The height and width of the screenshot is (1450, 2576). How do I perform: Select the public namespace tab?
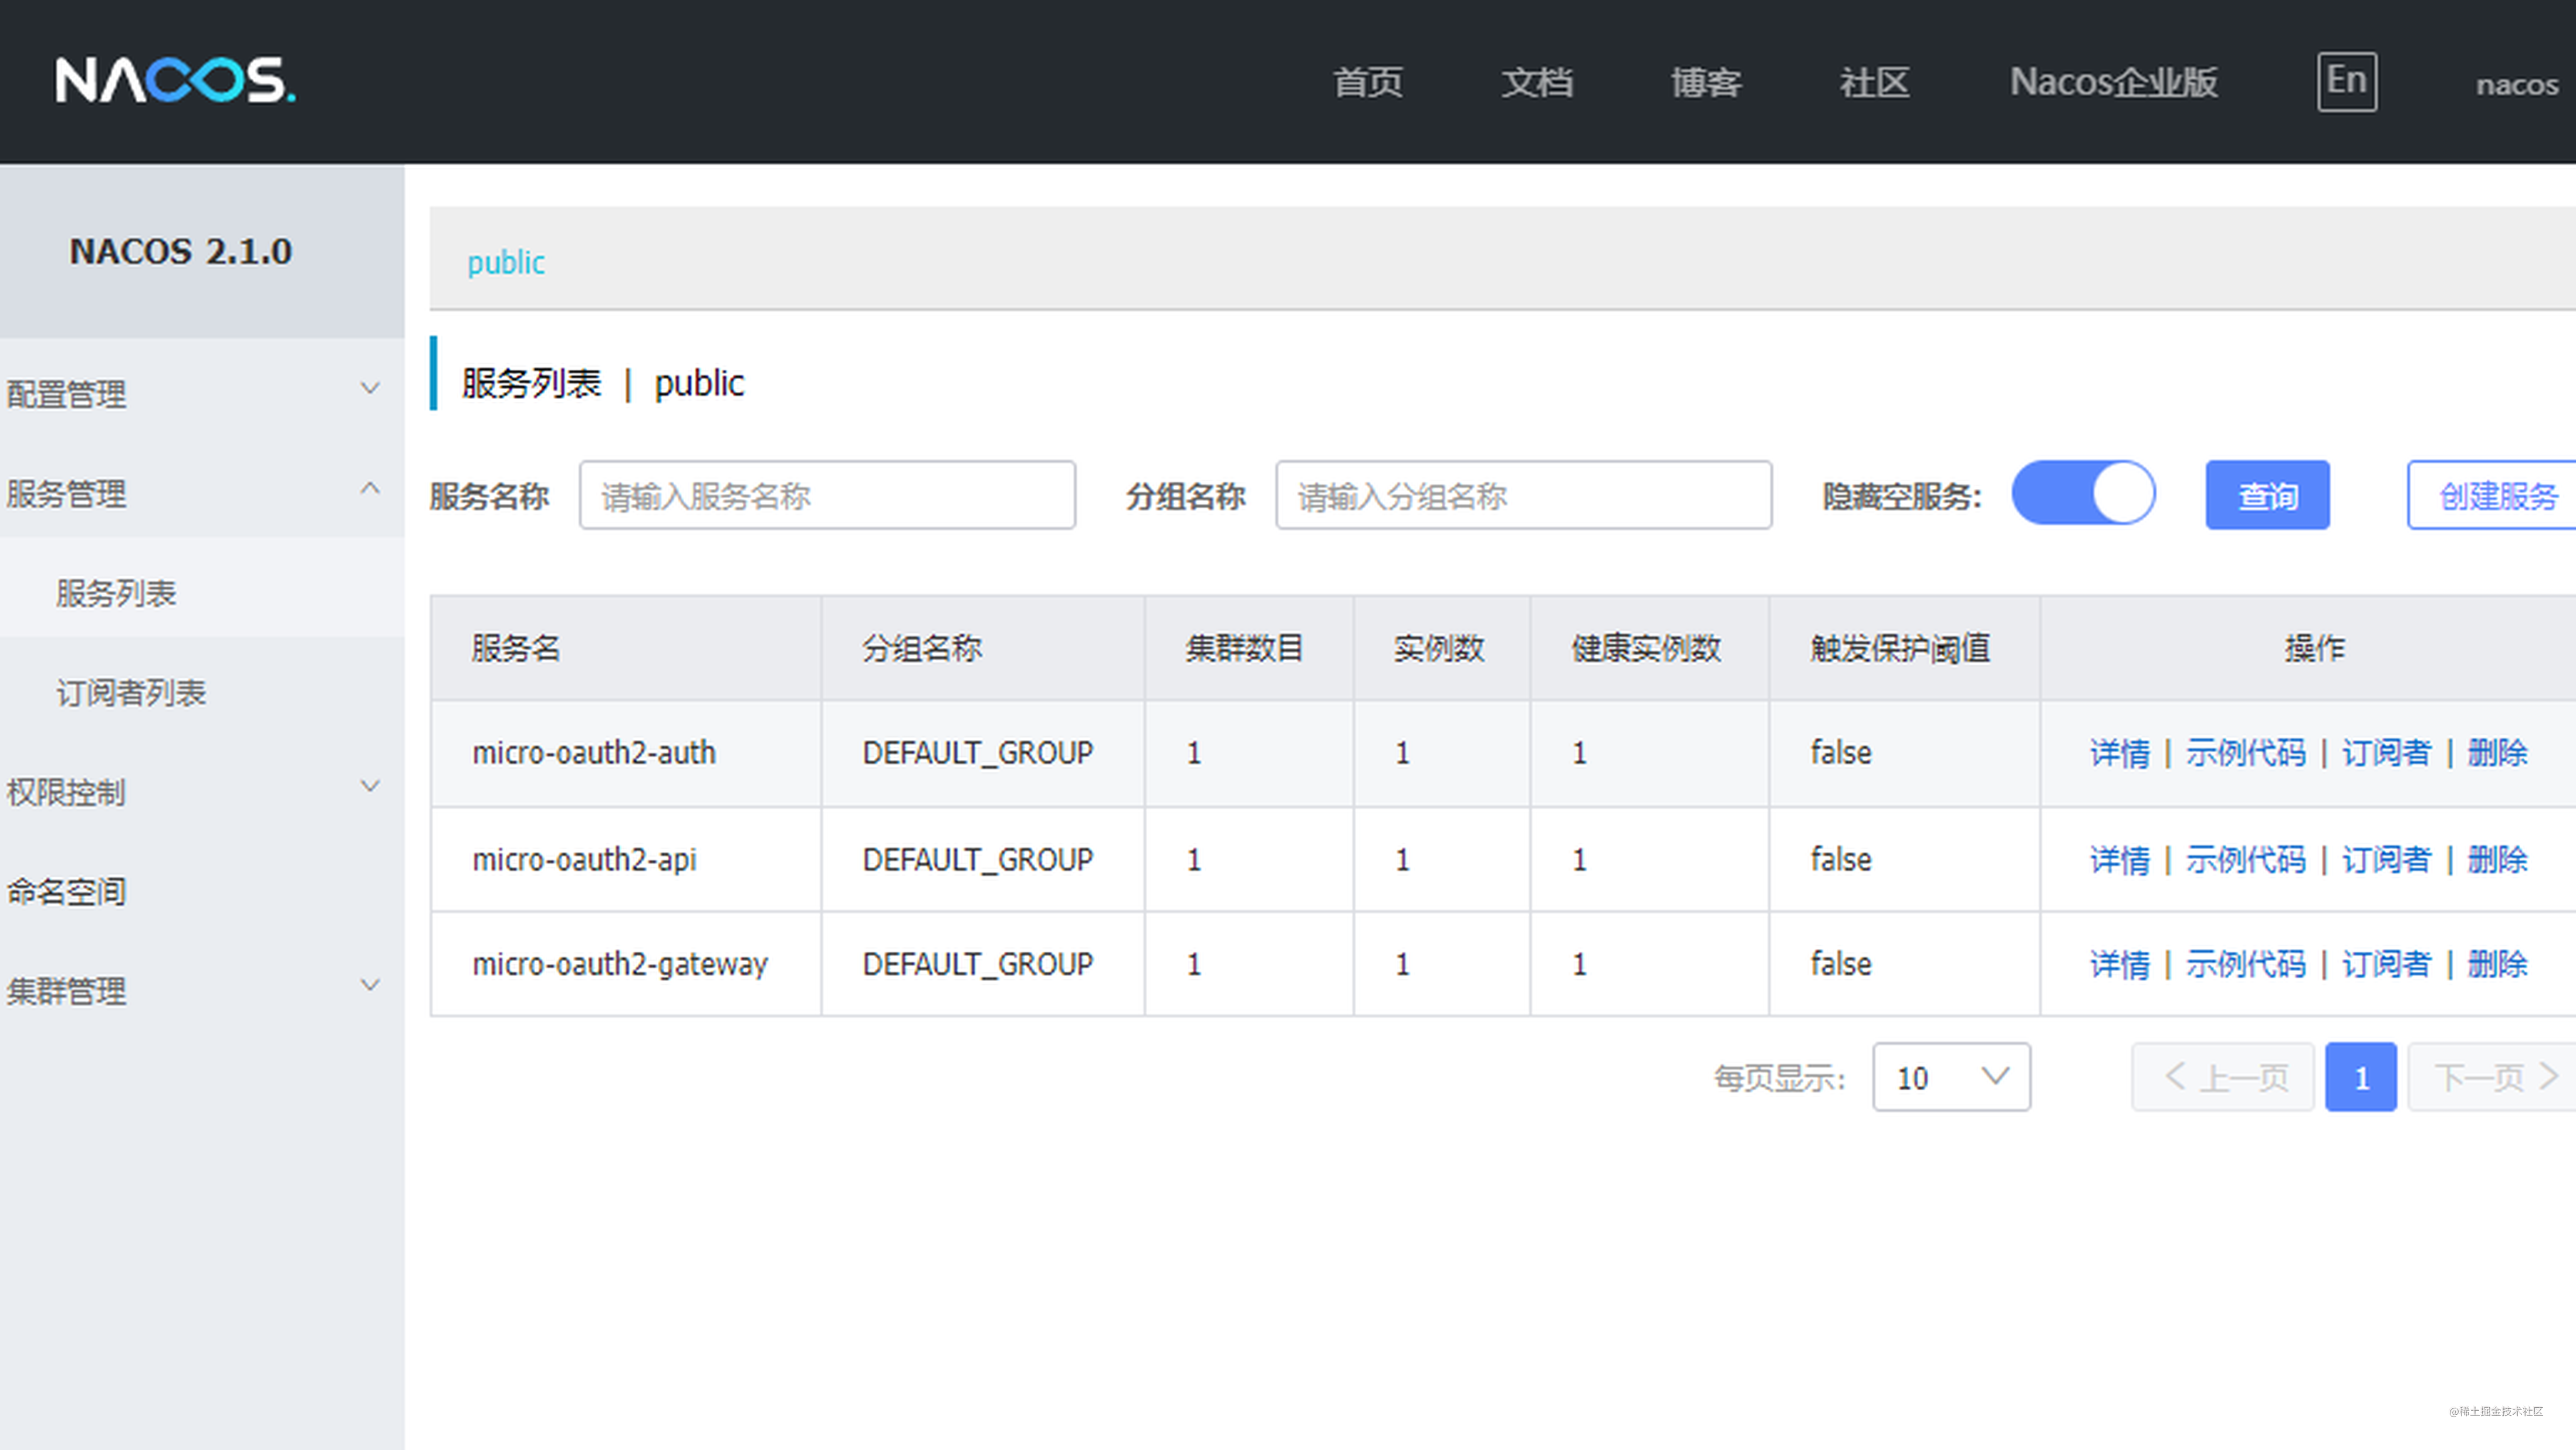(506, 262)
